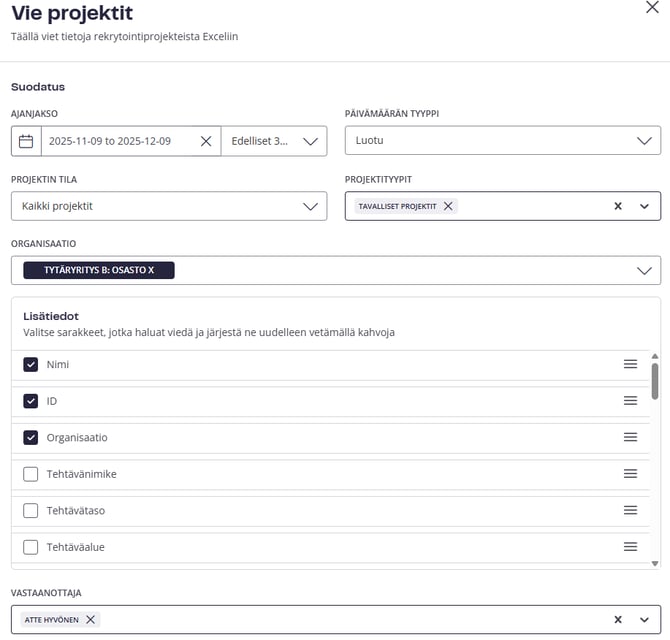670x640 pixels.
Task: Click the reorder handle for ID row
Action: click(x=630, y=401)
